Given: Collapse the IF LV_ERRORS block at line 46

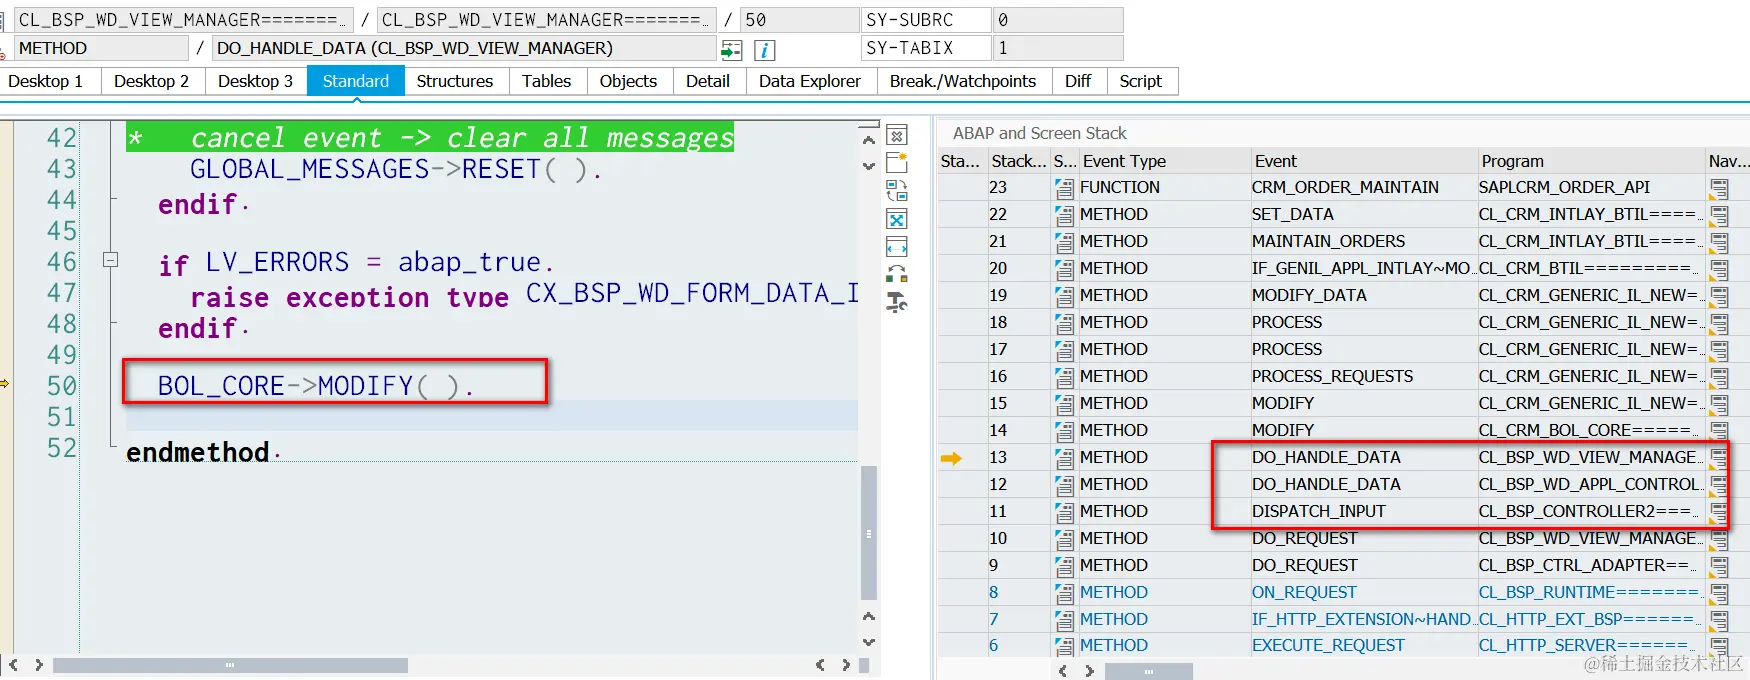Looking at the screenshot, I should (111, 260).
